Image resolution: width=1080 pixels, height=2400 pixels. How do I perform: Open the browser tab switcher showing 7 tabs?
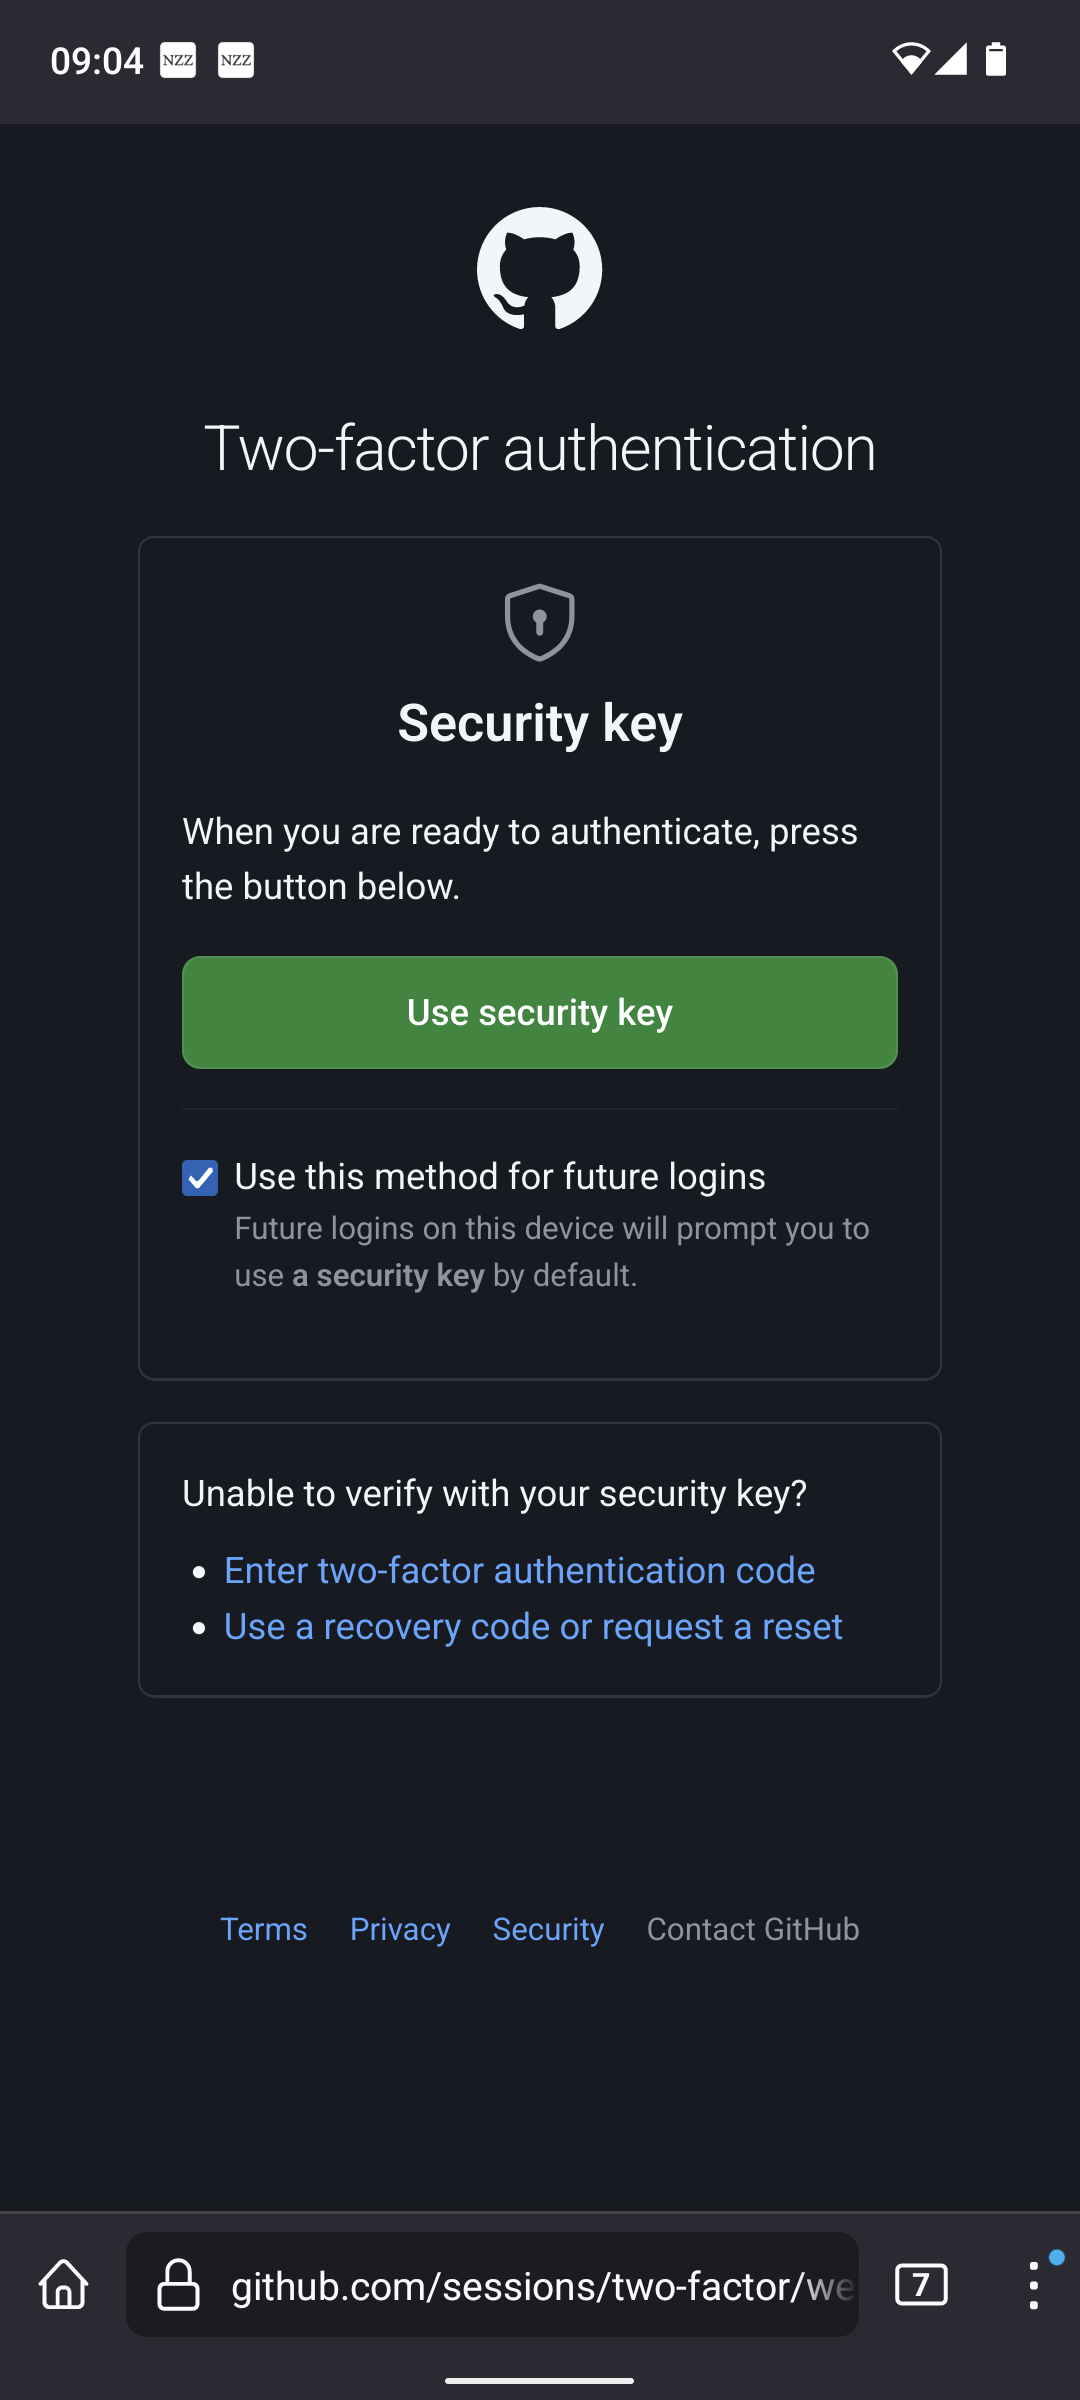(x=921, y=2285)
